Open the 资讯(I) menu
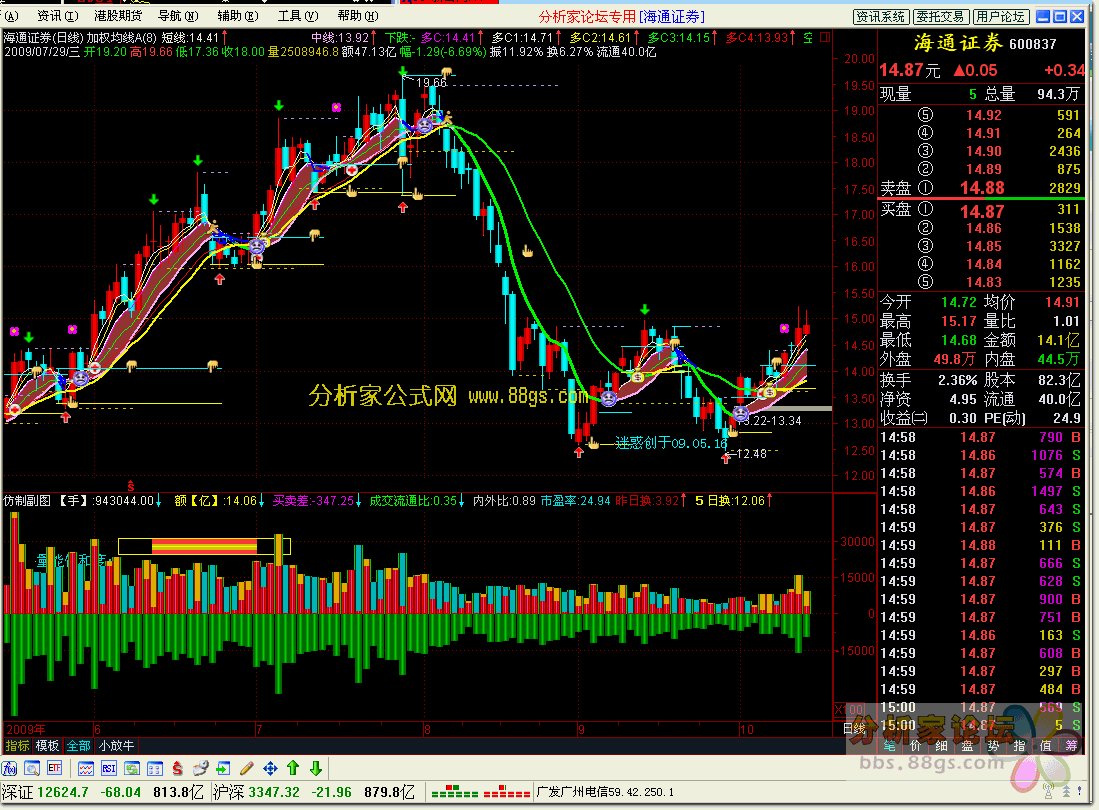 coord(57,15)
